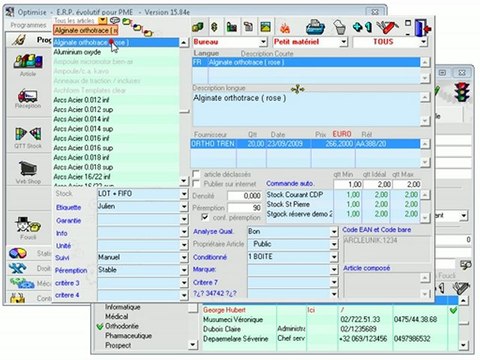
Task: Click the Péremption 90 value field
Action: click(245, 208)
